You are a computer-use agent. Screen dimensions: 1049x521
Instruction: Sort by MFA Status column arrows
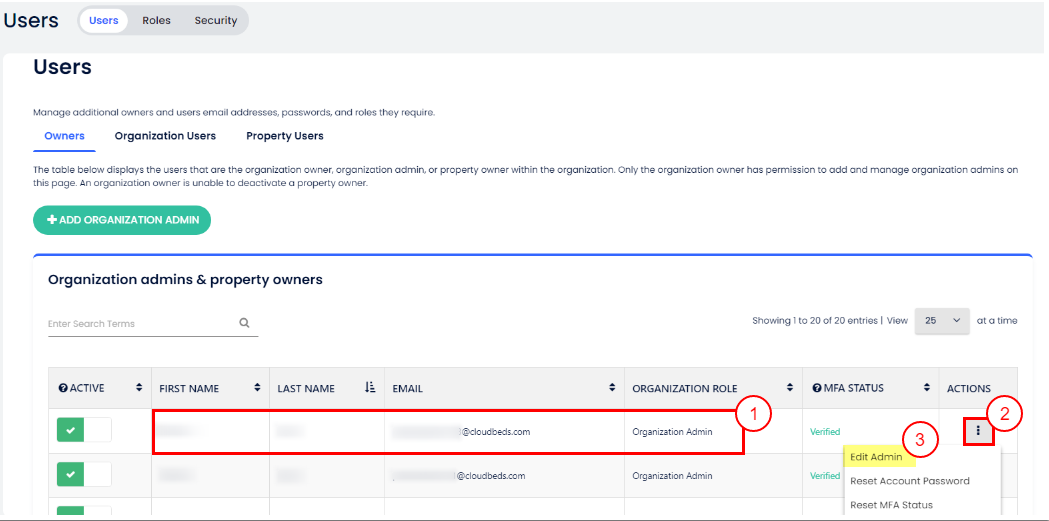(922, 388)
